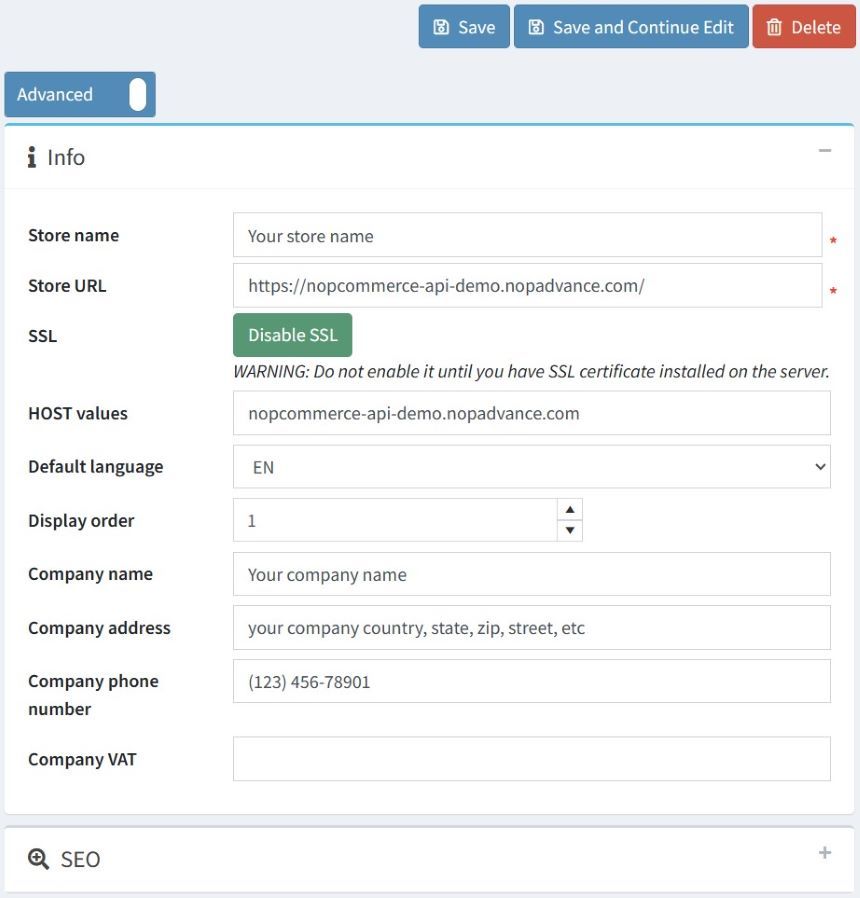This screenshot has width=860, height=898.
Task: Click the Display order label
Action: [x=81, y=521]
